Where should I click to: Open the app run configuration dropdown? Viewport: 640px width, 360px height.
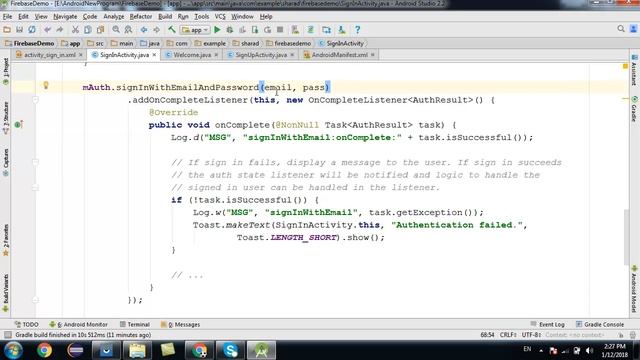196,30
